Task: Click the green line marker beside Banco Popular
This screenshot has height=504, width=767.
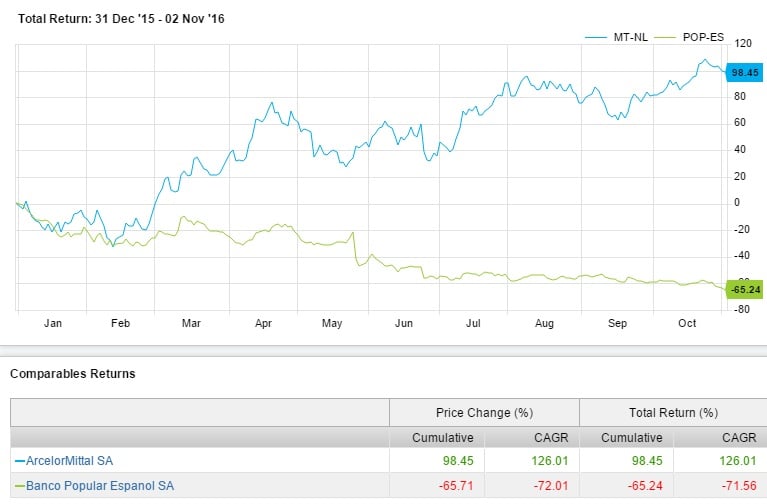Action: pyautogui.click(x=17, y=487)
